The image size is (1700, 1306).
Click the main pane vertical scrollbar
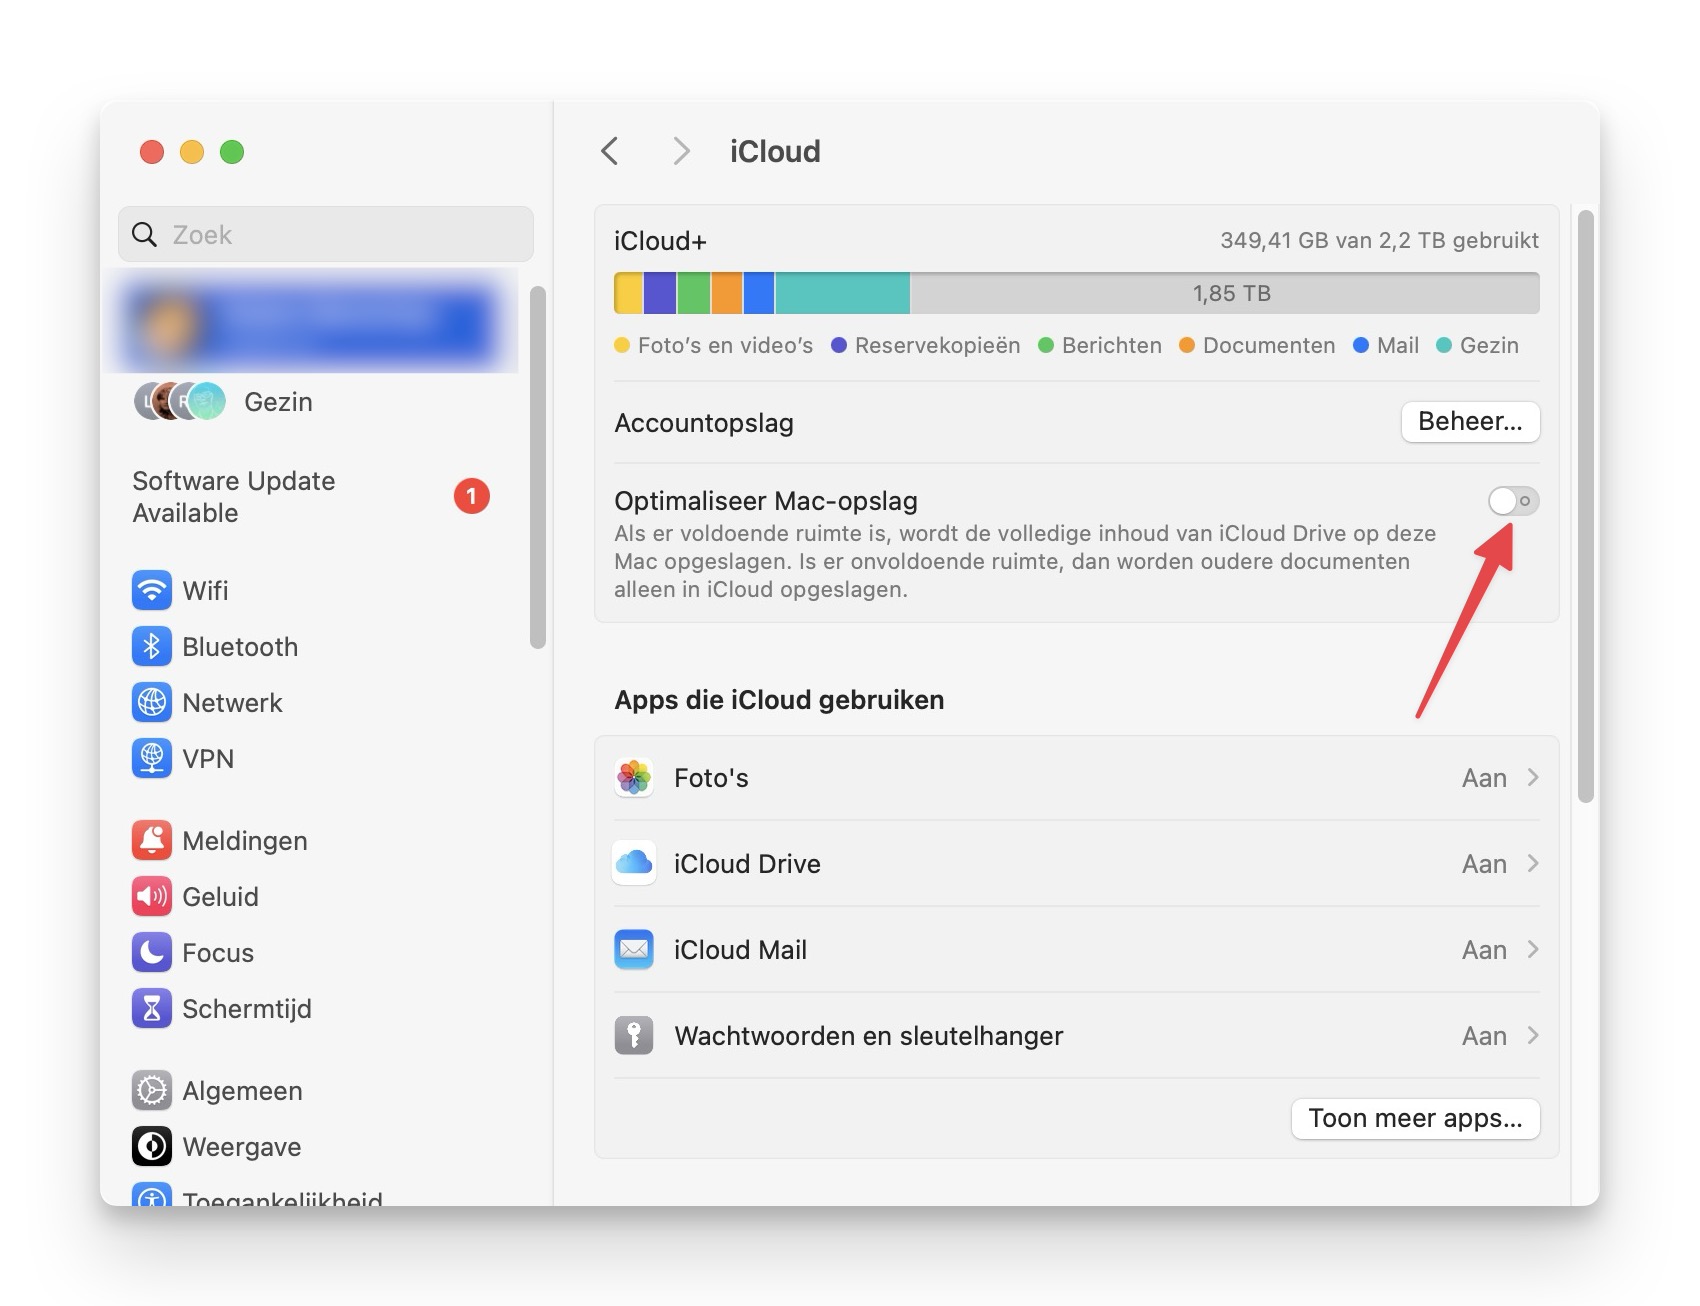[1585, 505]
